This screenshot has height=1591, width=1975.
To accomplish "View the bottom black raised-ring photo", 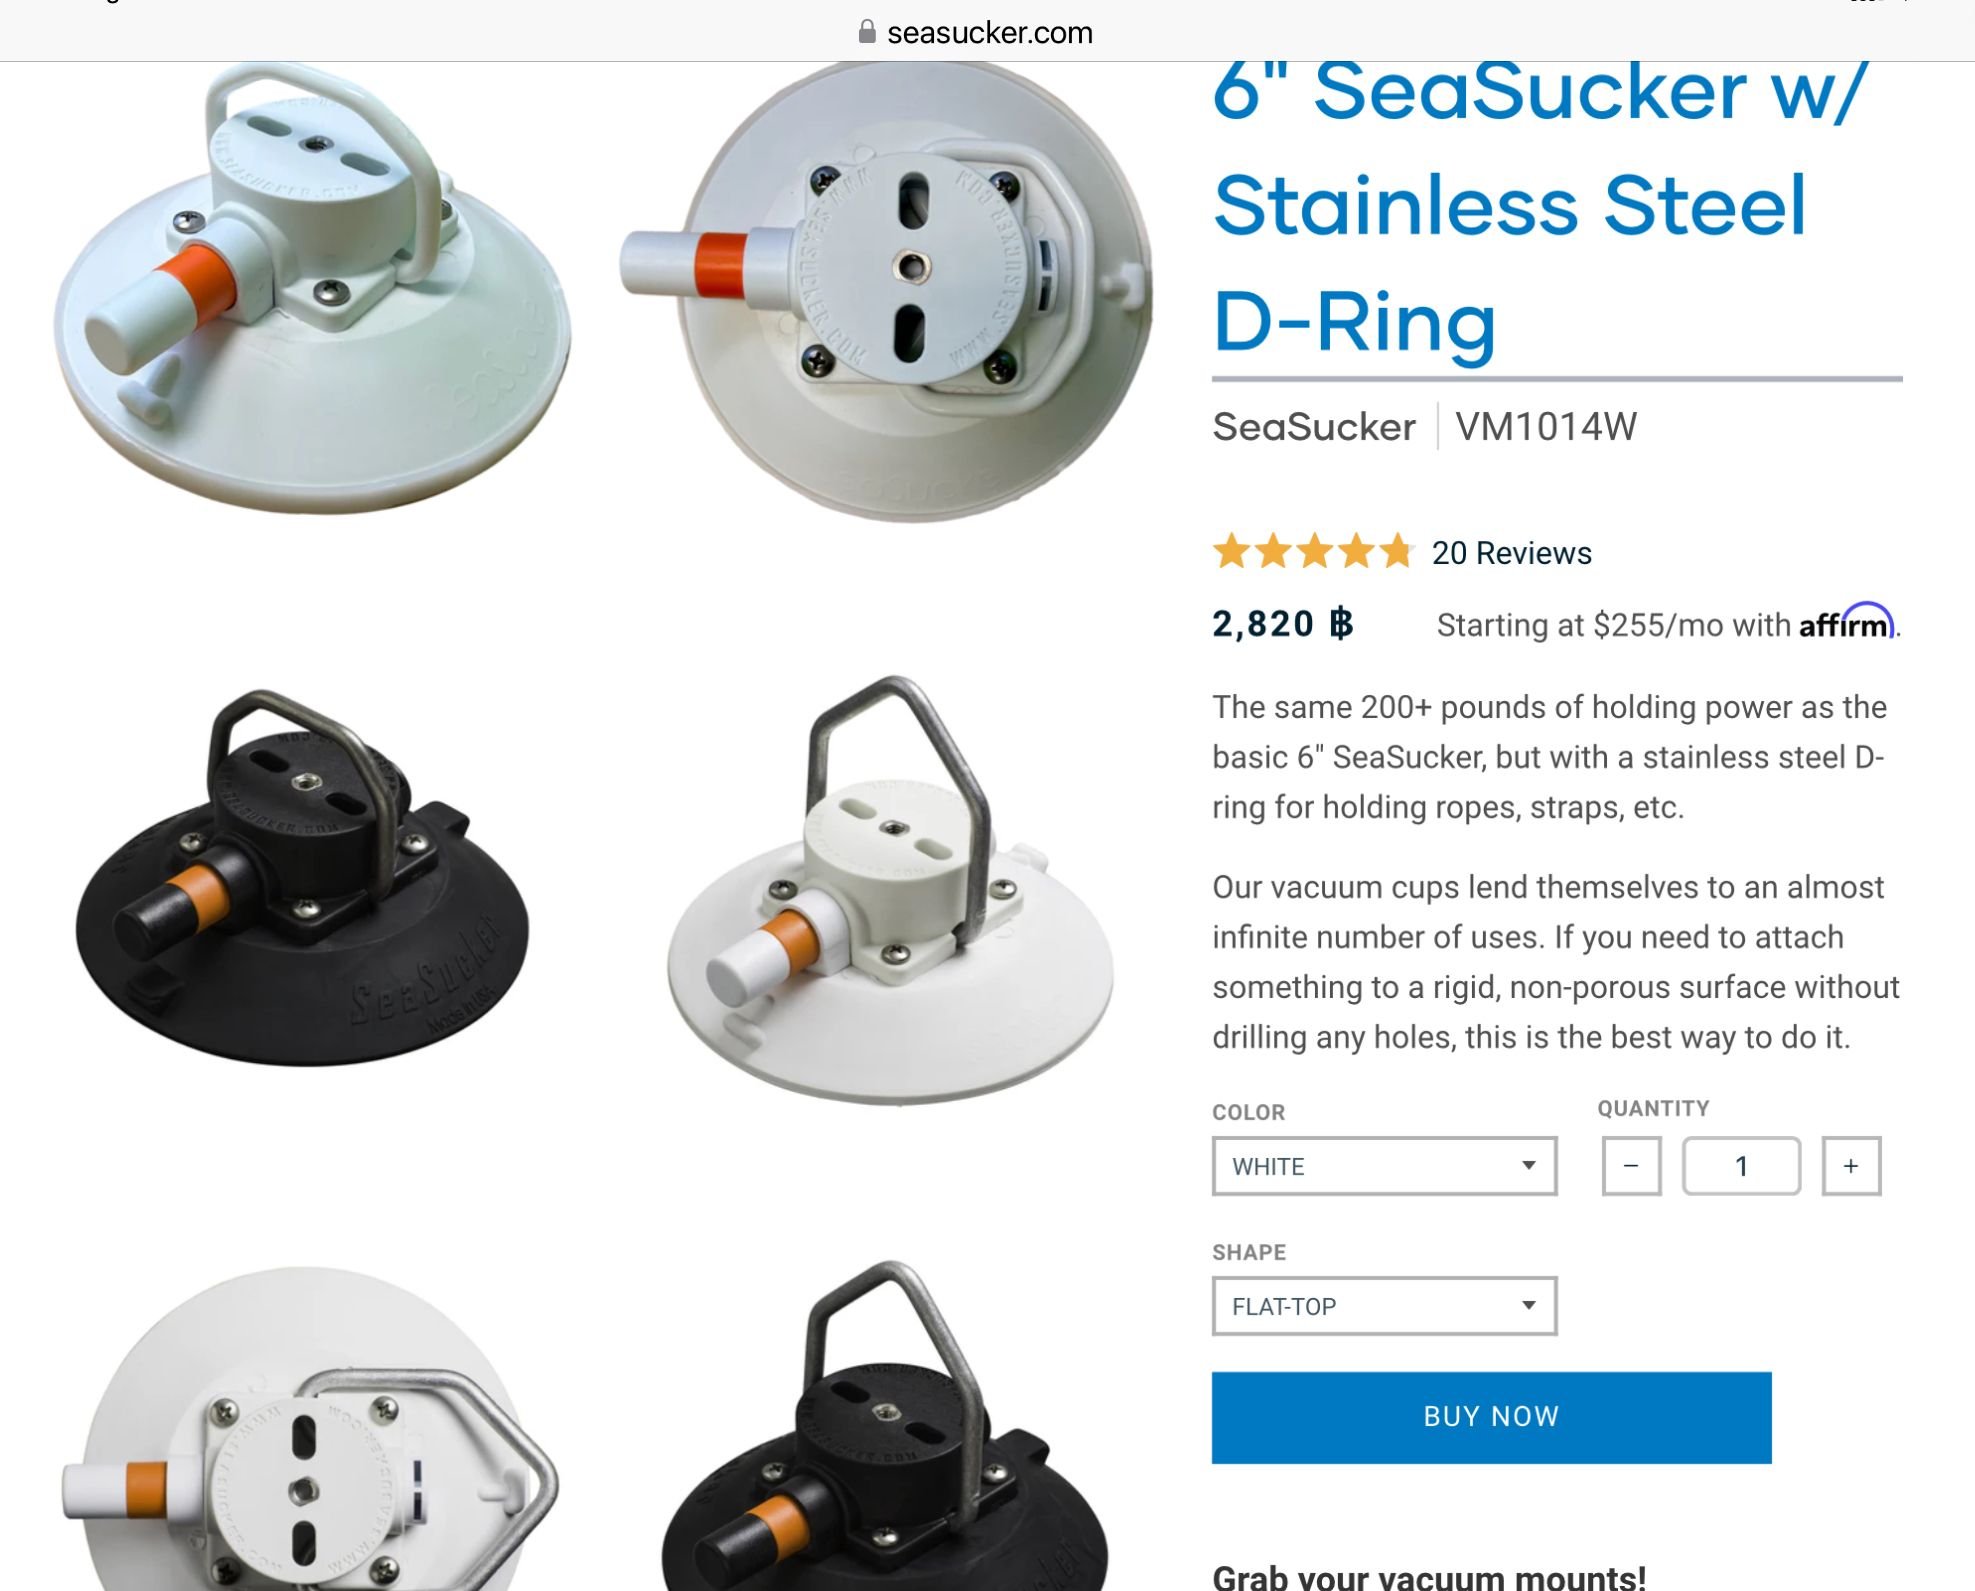I will point(885,1425).
